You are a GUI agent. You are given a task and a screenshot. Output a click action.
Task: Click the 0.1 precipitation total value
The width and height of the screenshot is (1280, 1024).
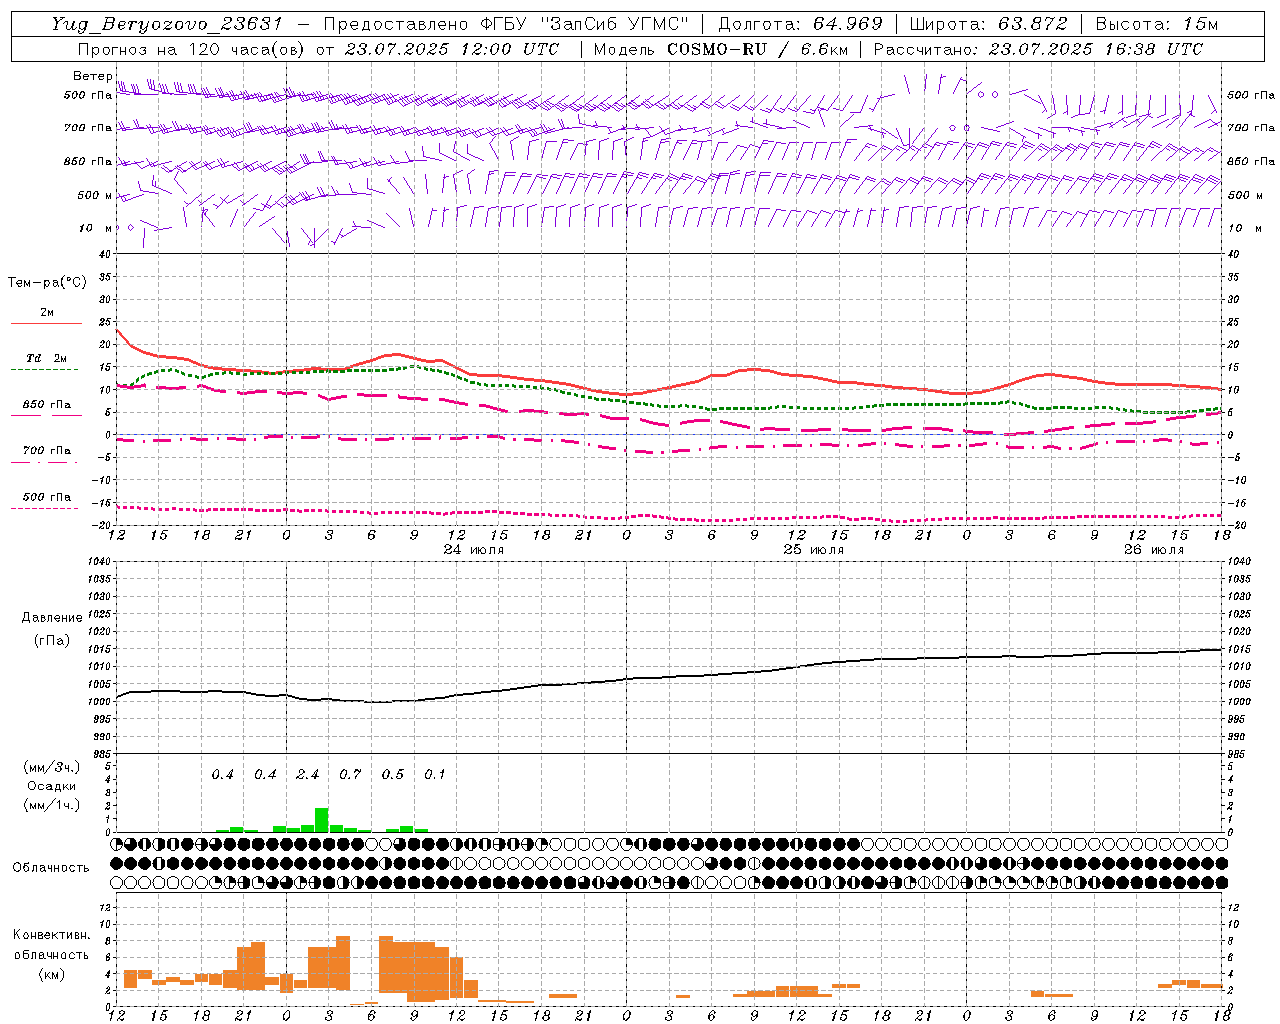(435, 774)
